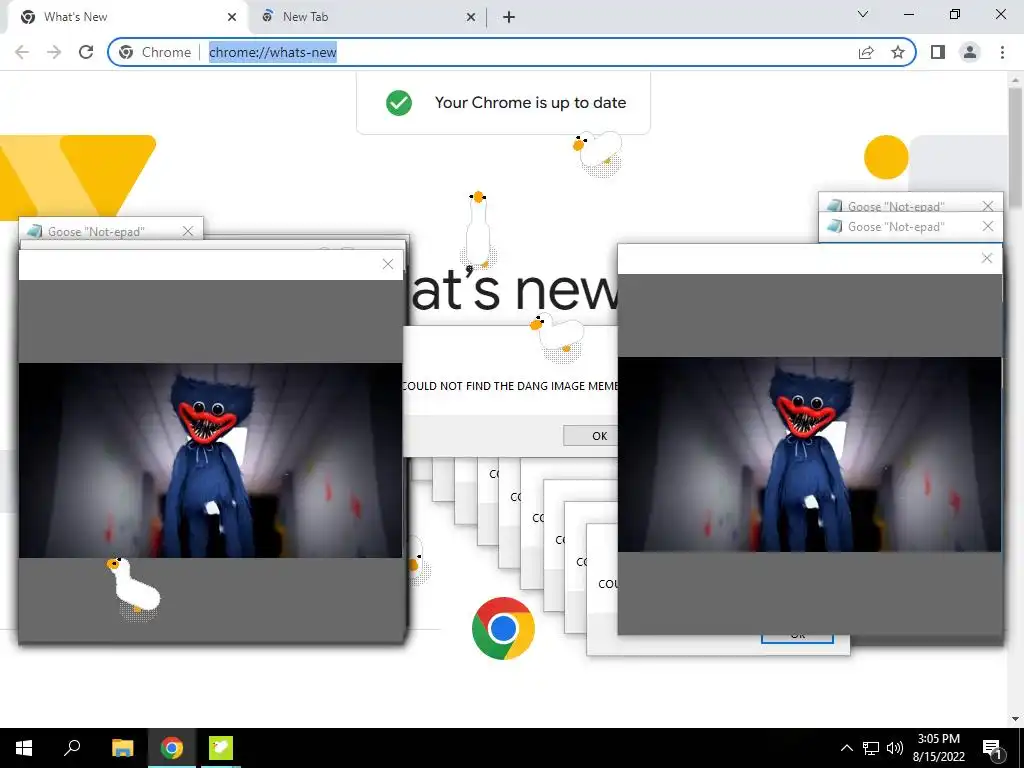Open the volume tray icon

pos(895,748)
